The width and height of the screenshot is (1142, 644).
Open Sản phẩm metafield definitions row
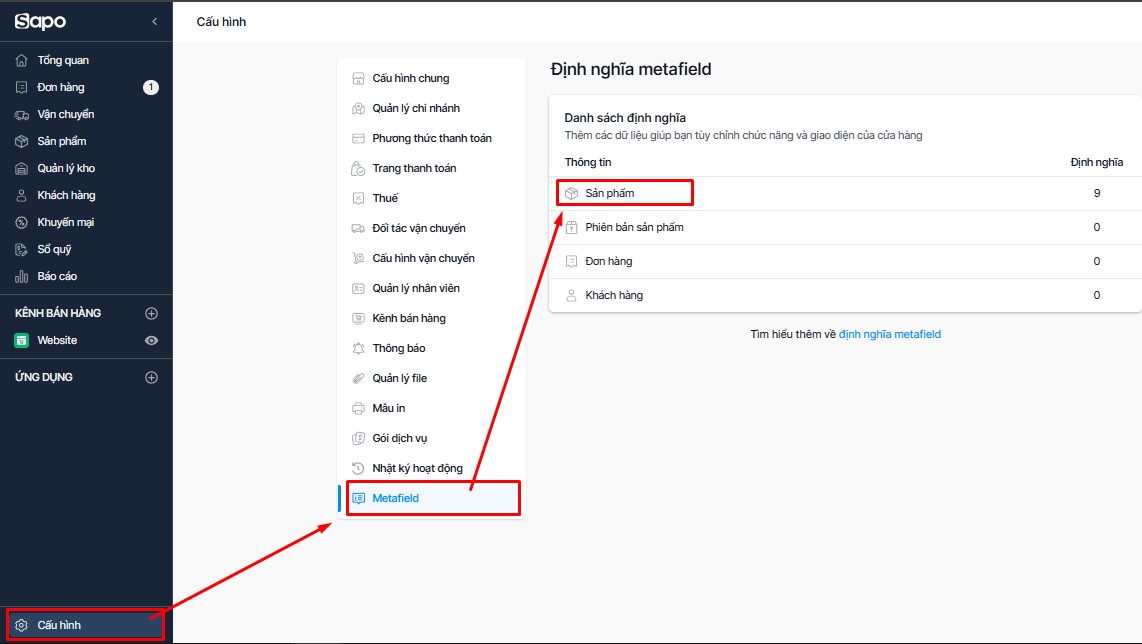(845, 193)
